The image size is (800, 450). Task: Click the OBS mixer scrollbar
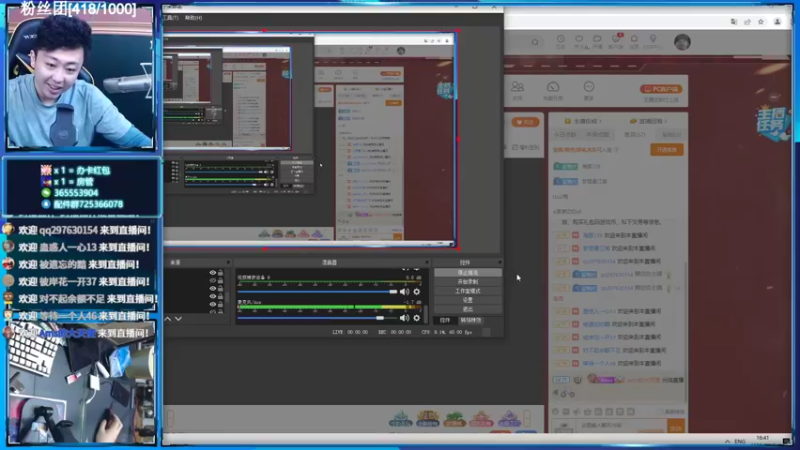click(426, 313)
